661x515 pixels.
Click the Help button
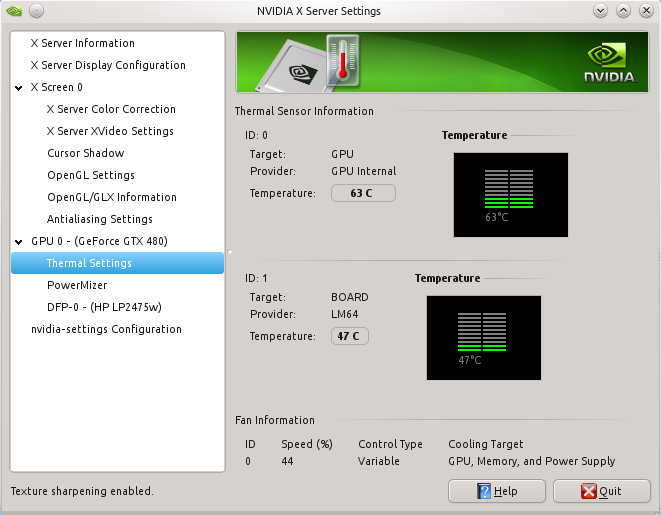(497, 491)
